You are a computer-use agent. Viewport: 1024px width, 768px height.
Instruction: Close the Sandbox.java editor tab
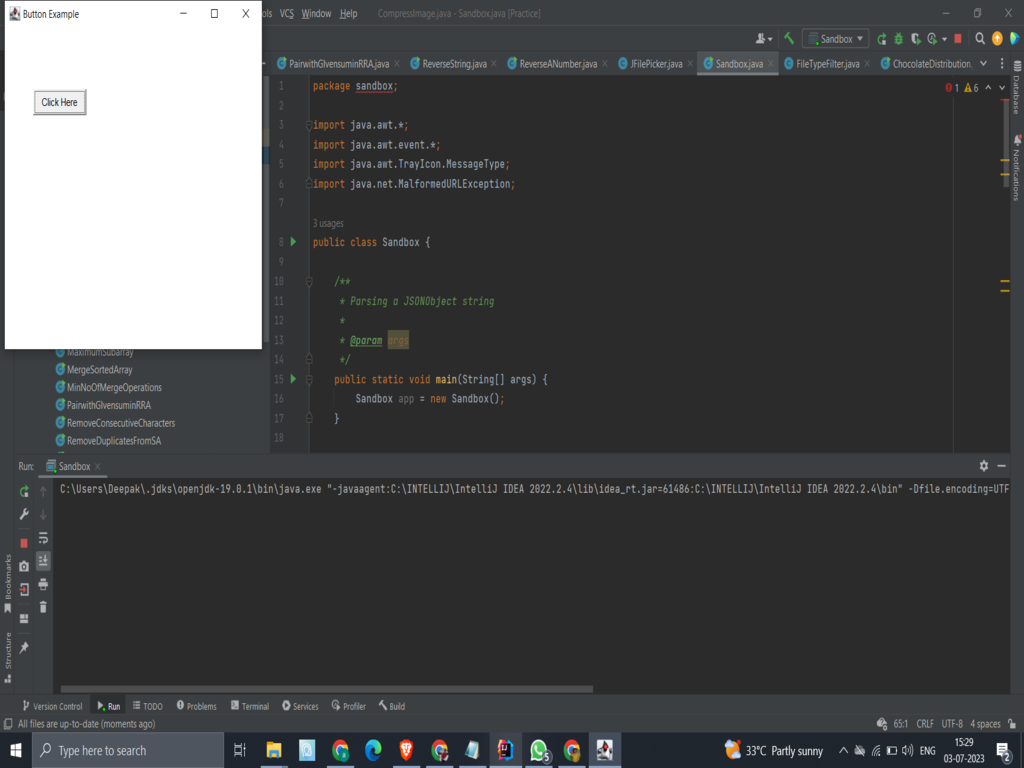[771, 63]
